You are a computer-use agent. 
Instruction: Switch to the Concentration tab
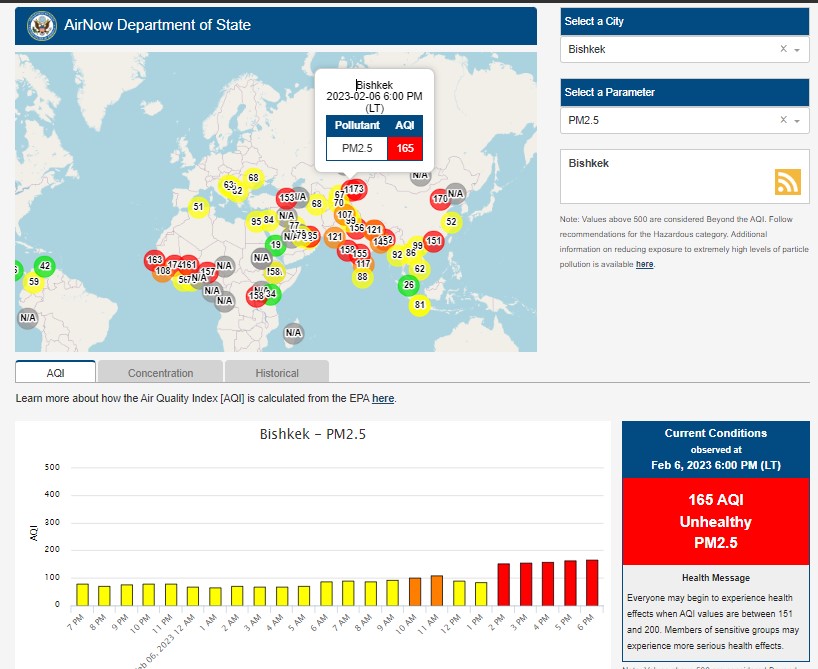[160, 373]
